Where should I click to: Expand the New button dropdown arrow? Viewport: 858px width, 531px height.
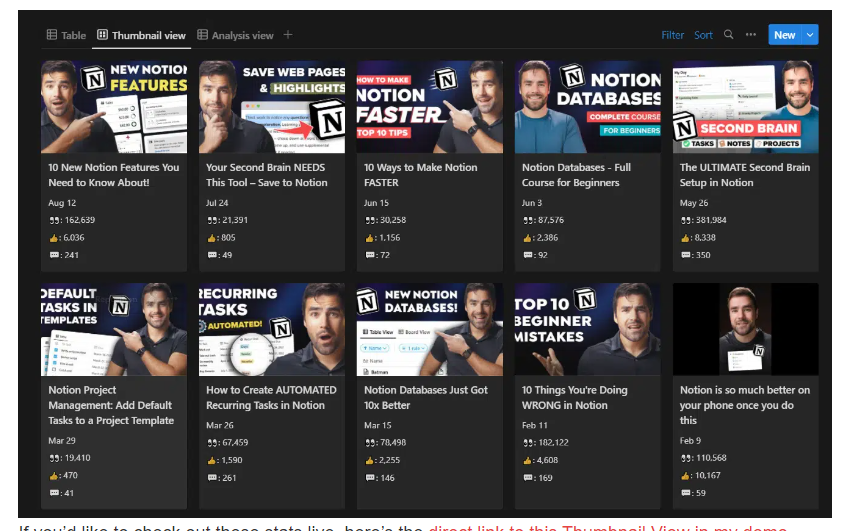(x=810, y=35)
